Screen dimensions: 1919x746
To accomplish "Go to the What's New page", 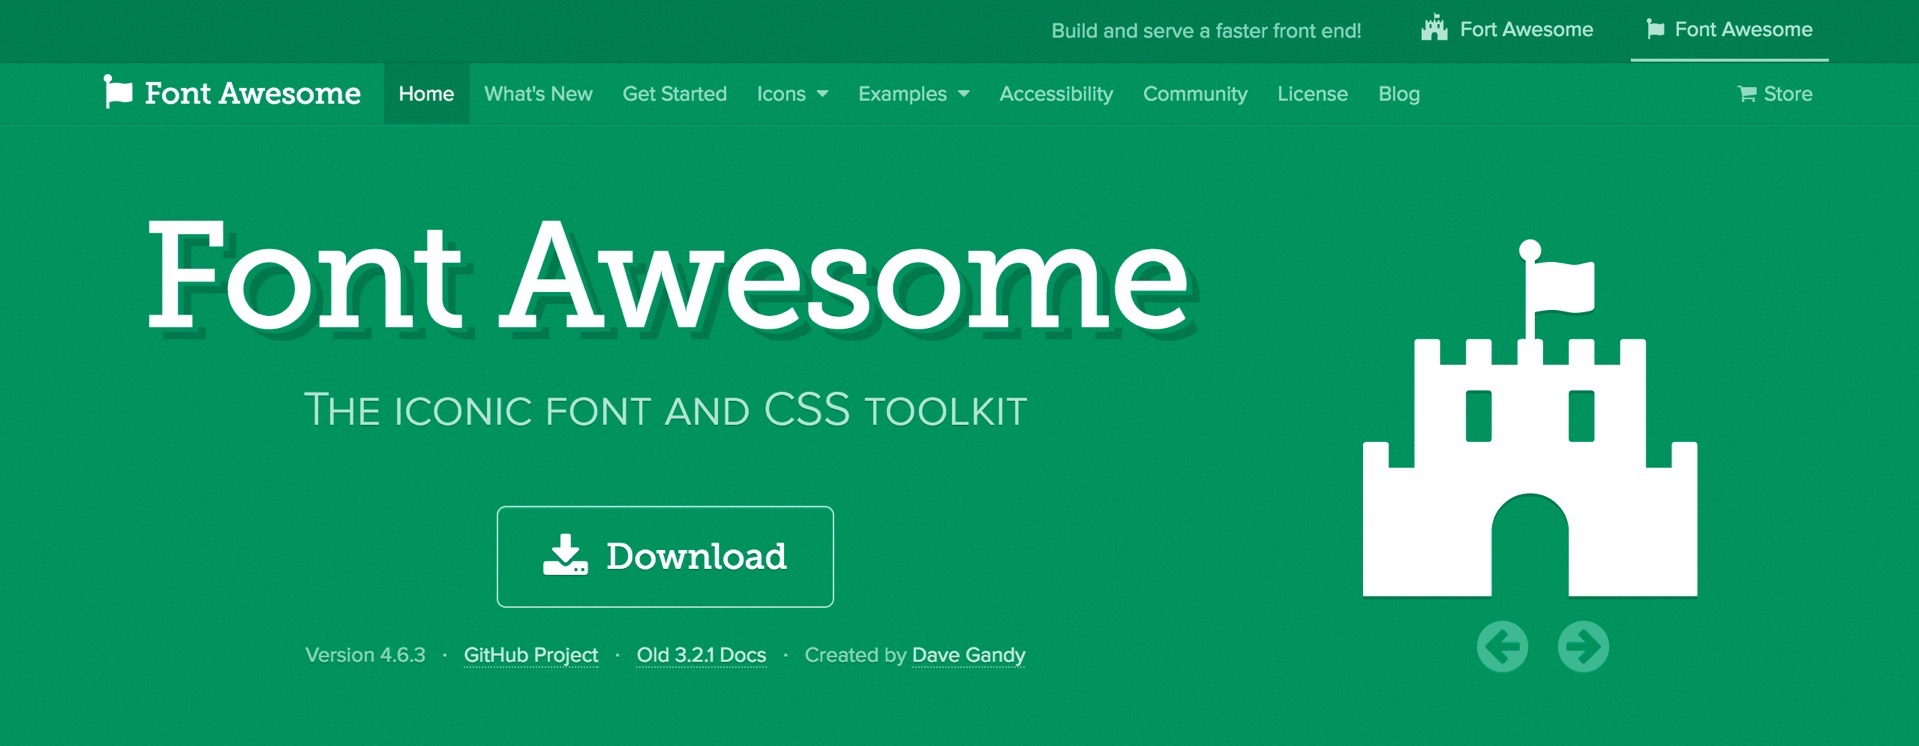I will [x=538, y=94].
